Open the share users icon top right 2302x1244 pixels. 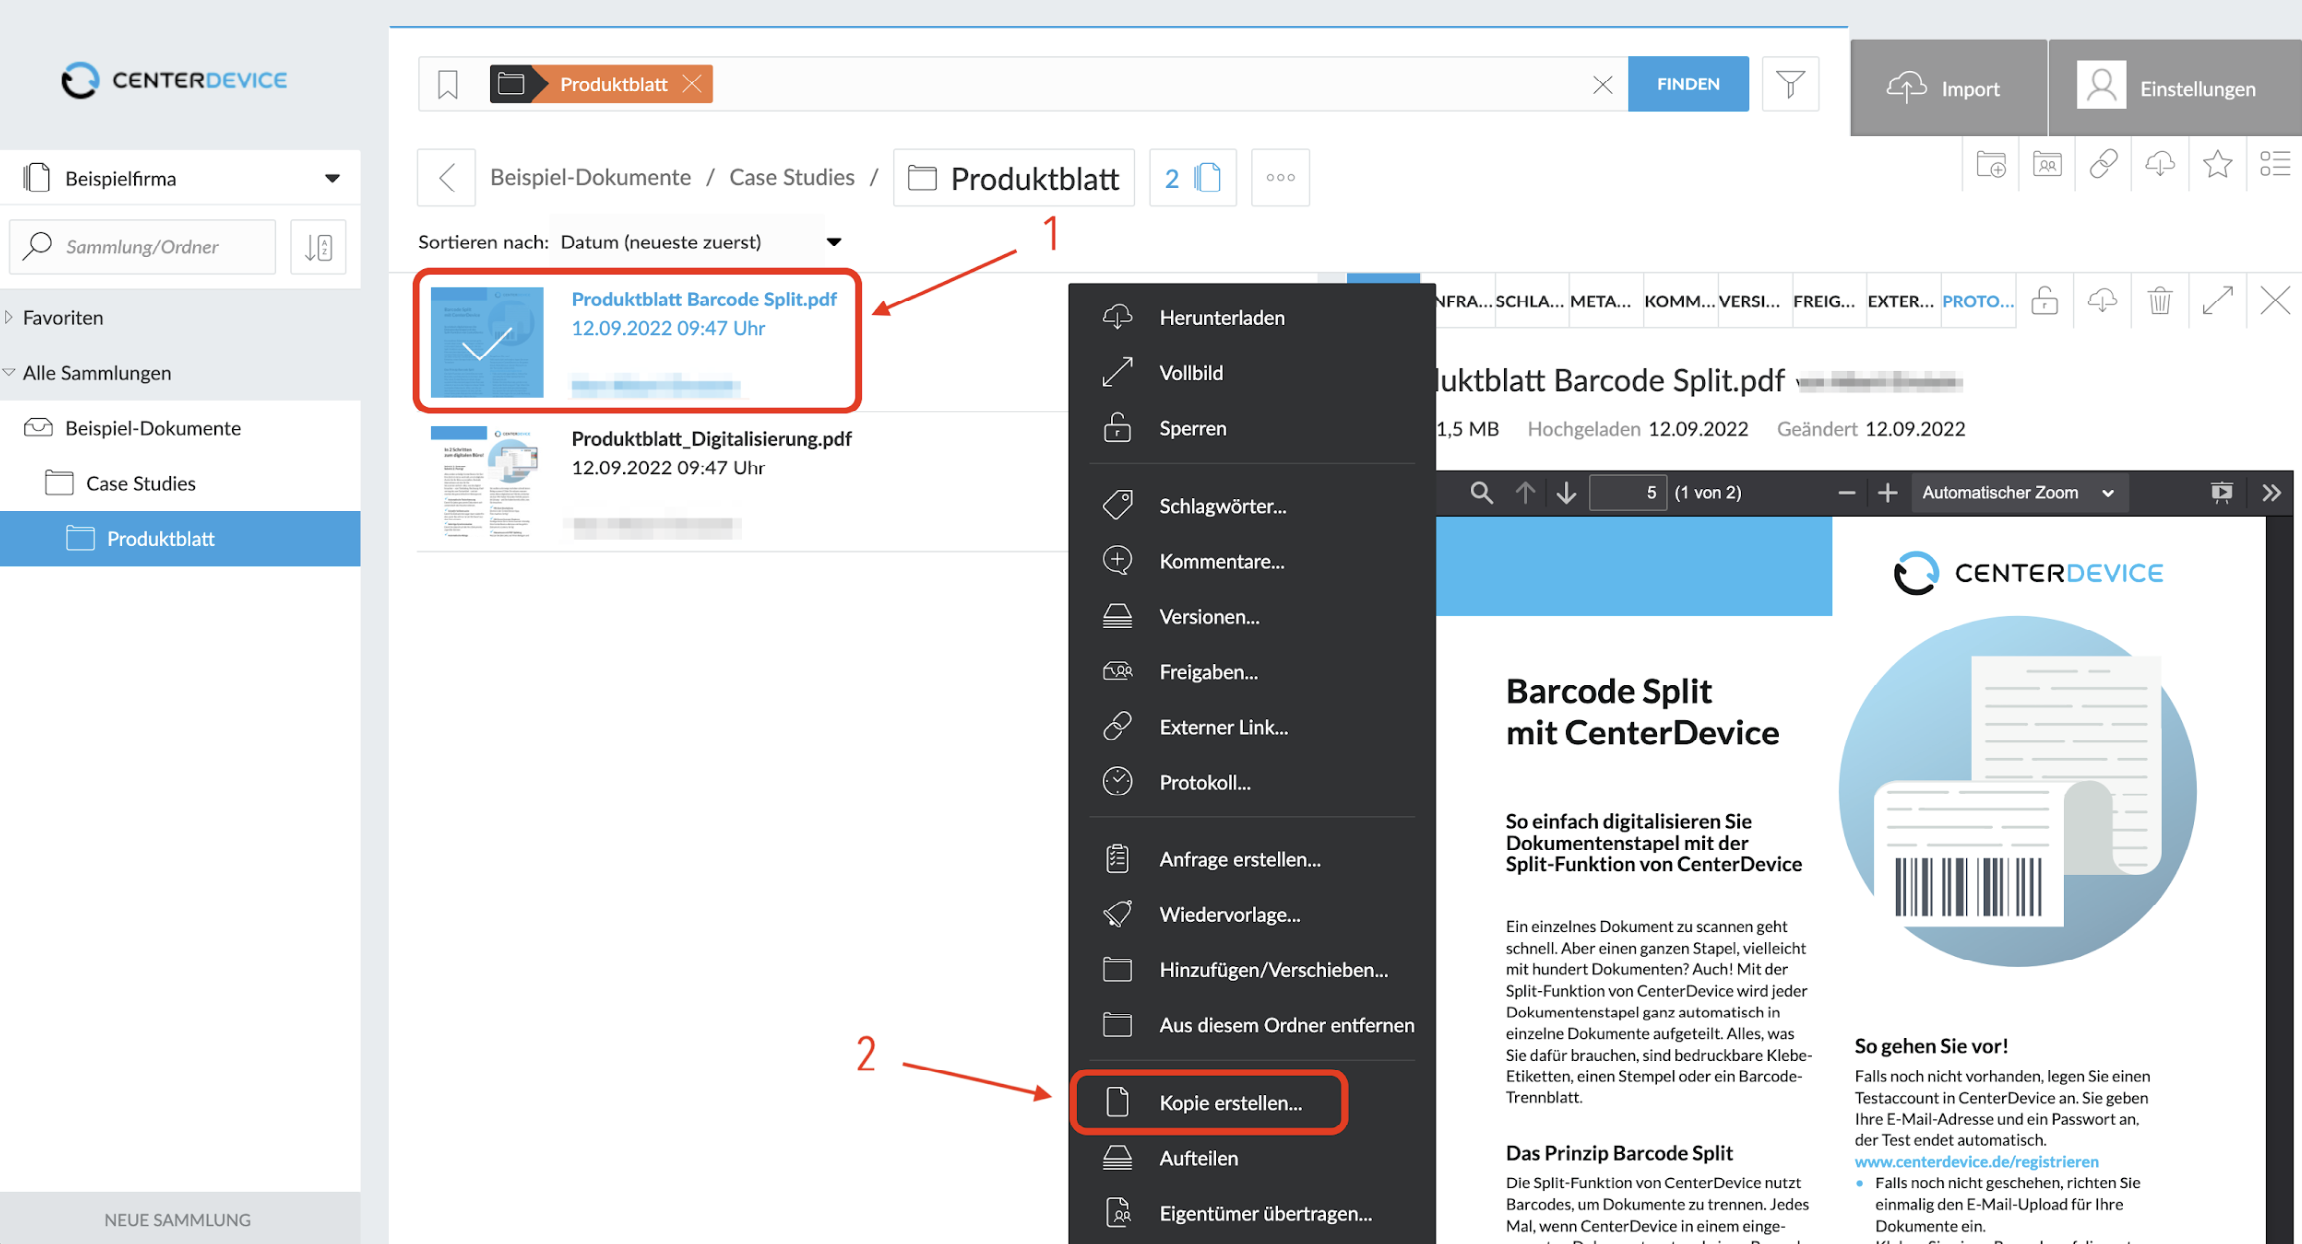[x=2047, y=164]
